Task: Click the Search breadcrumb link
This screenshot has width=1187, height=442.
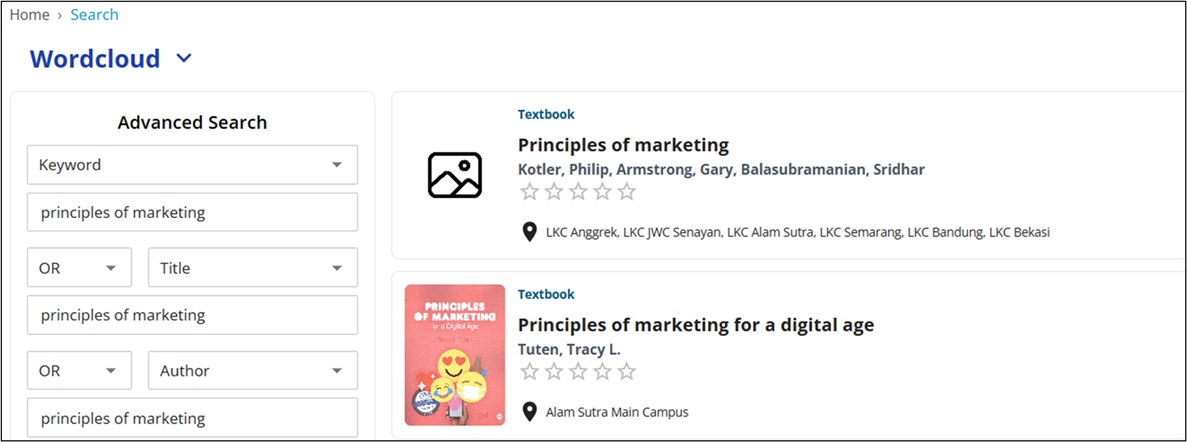Action: (x=94, y=15)
